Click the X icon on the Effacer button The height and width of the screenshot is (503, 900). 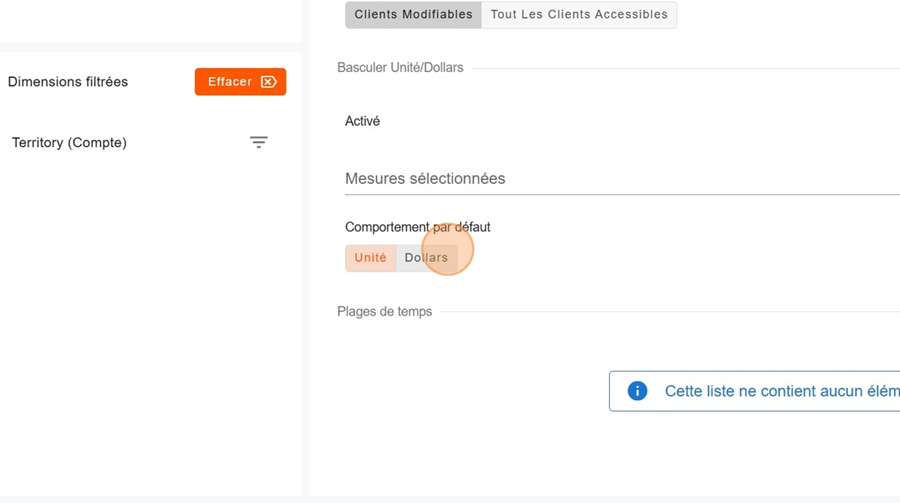pyautogui.click(x=268, y=82)
